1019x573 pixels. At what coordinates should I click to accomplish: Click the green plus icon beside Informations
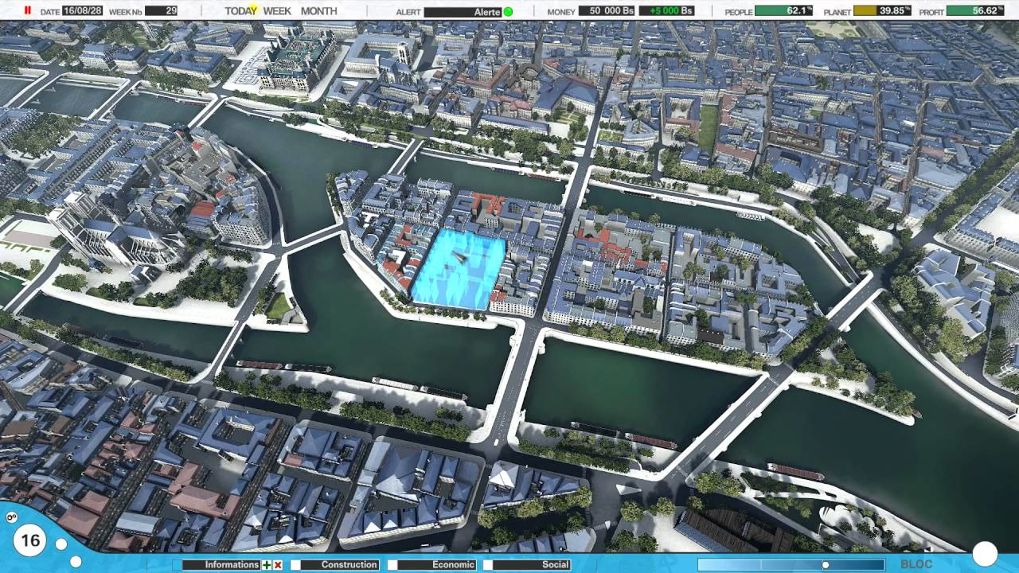coord(266,565)
